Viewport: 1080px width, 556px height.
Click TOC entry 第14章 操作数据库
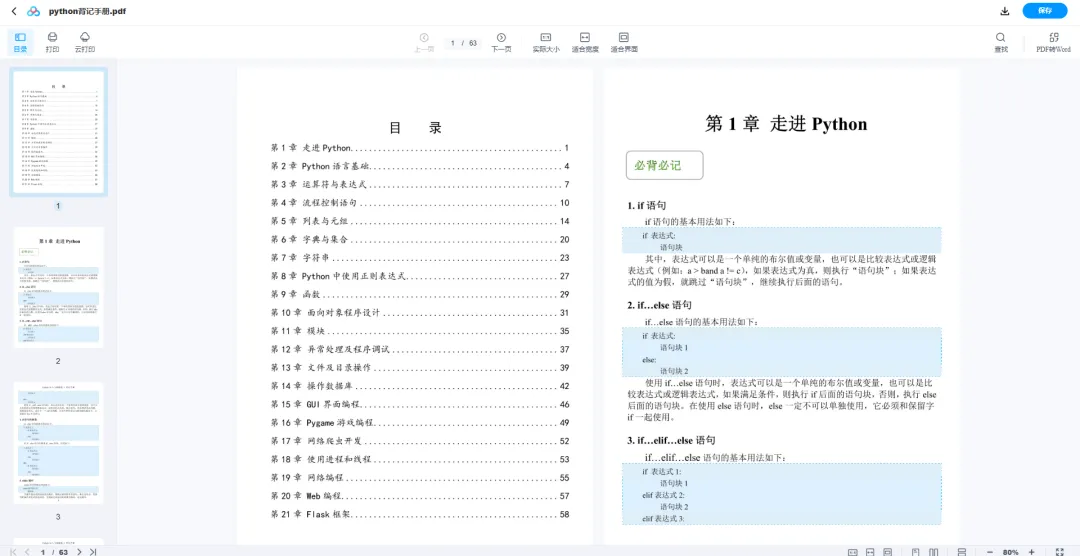point(420,386)
